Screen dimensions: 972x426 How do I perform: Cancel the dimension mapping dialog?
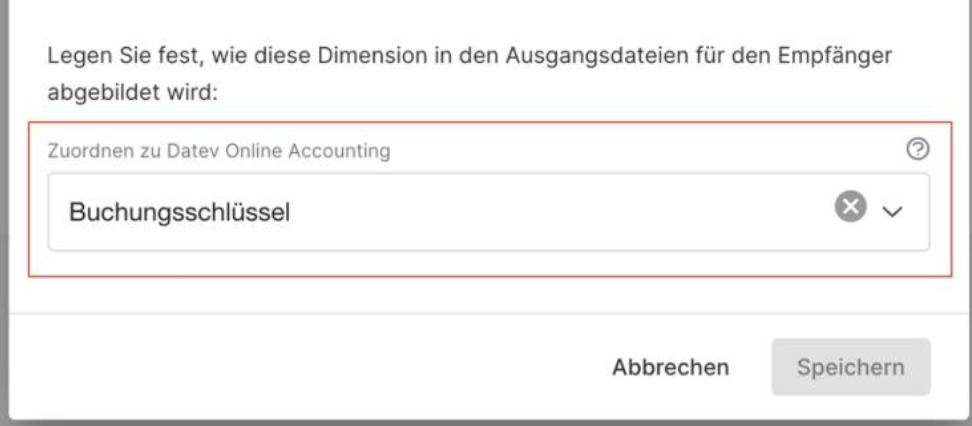670,367
